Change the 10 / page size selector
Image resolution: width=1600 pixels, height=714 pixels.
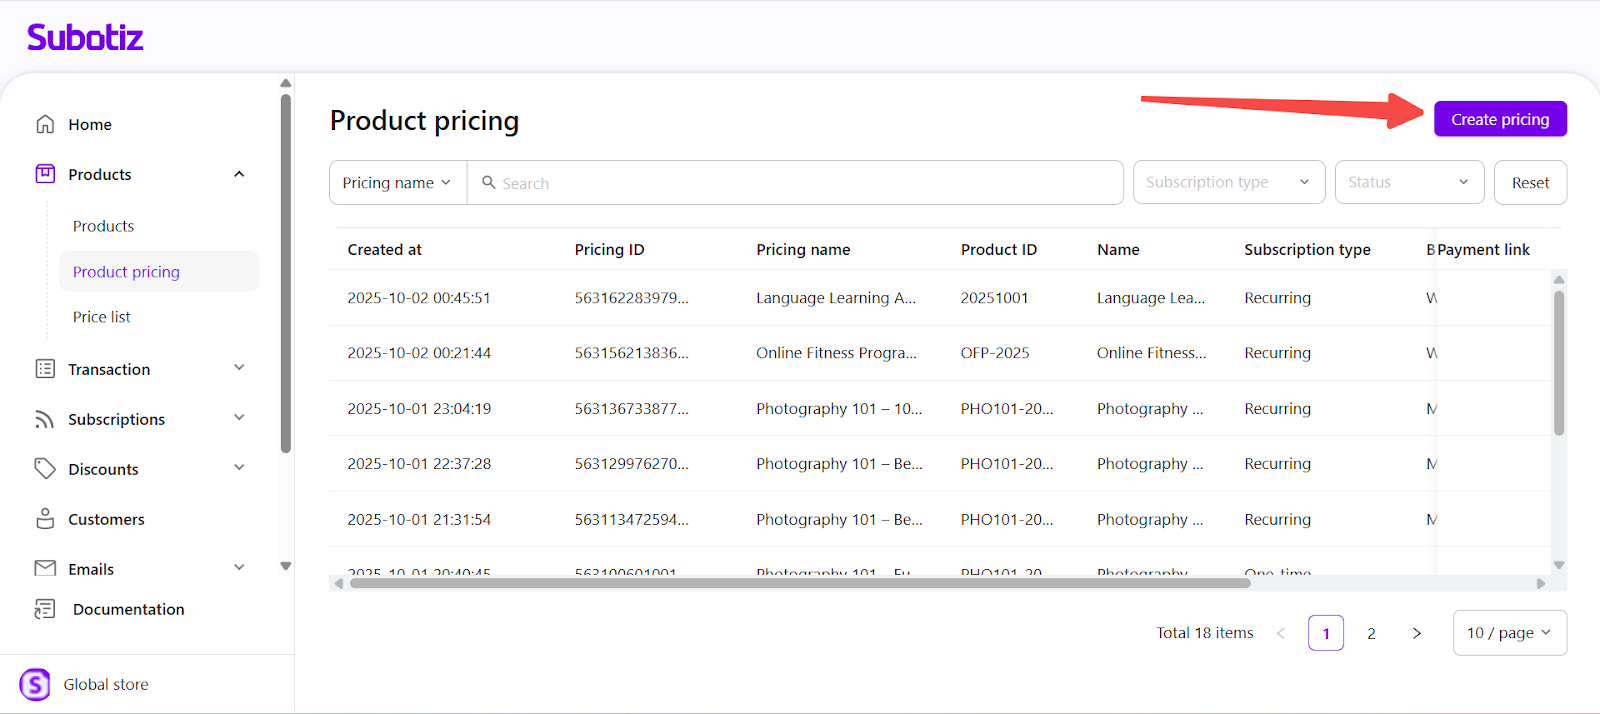[x=1508, y=633]
